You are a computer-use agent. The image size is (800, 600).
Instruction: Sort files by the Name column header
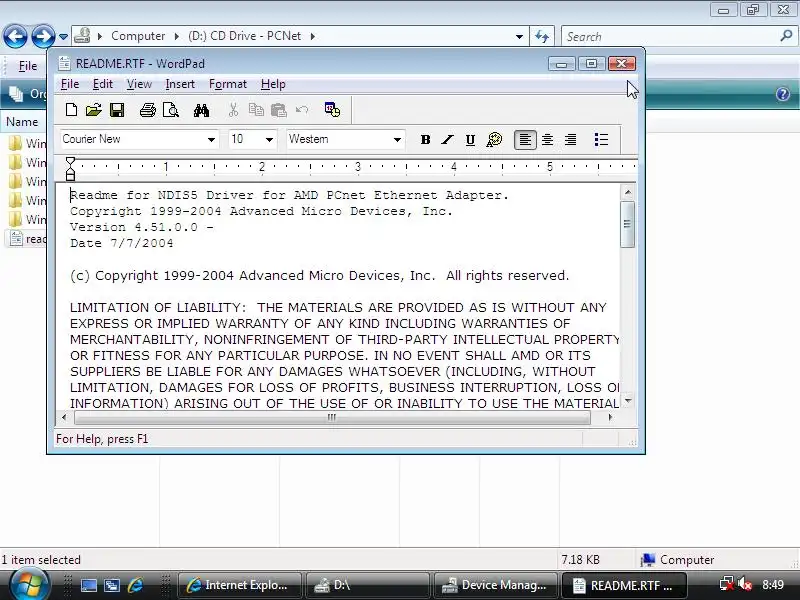point(22,122)
